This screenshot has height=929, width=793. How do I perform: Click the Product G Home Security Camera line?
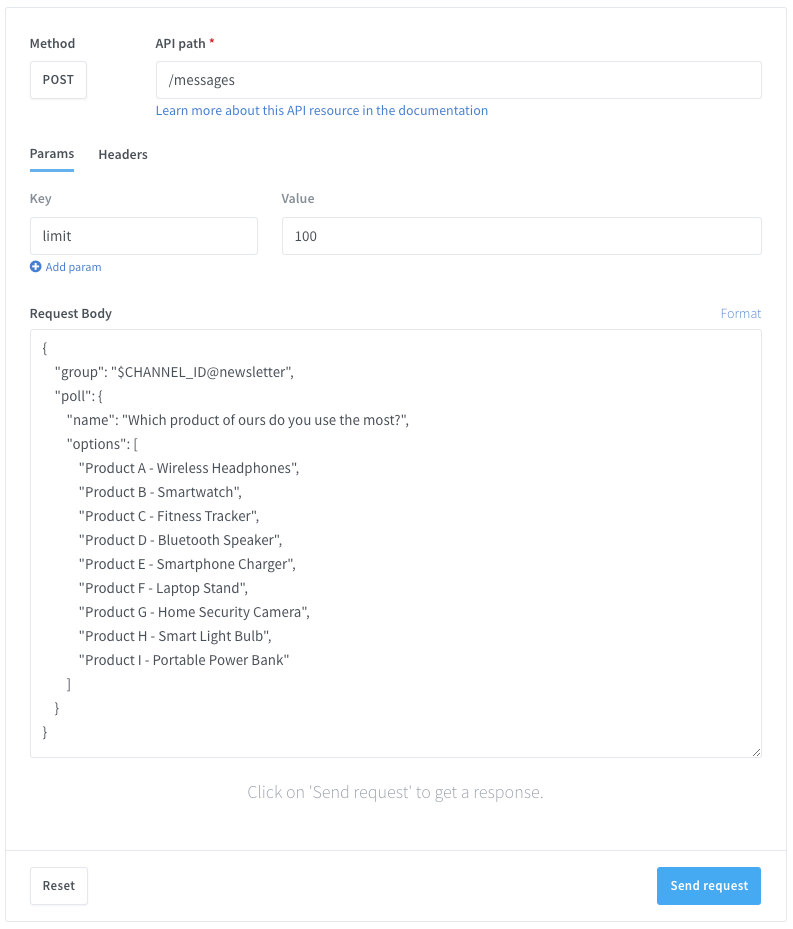(x=195, y=612)
